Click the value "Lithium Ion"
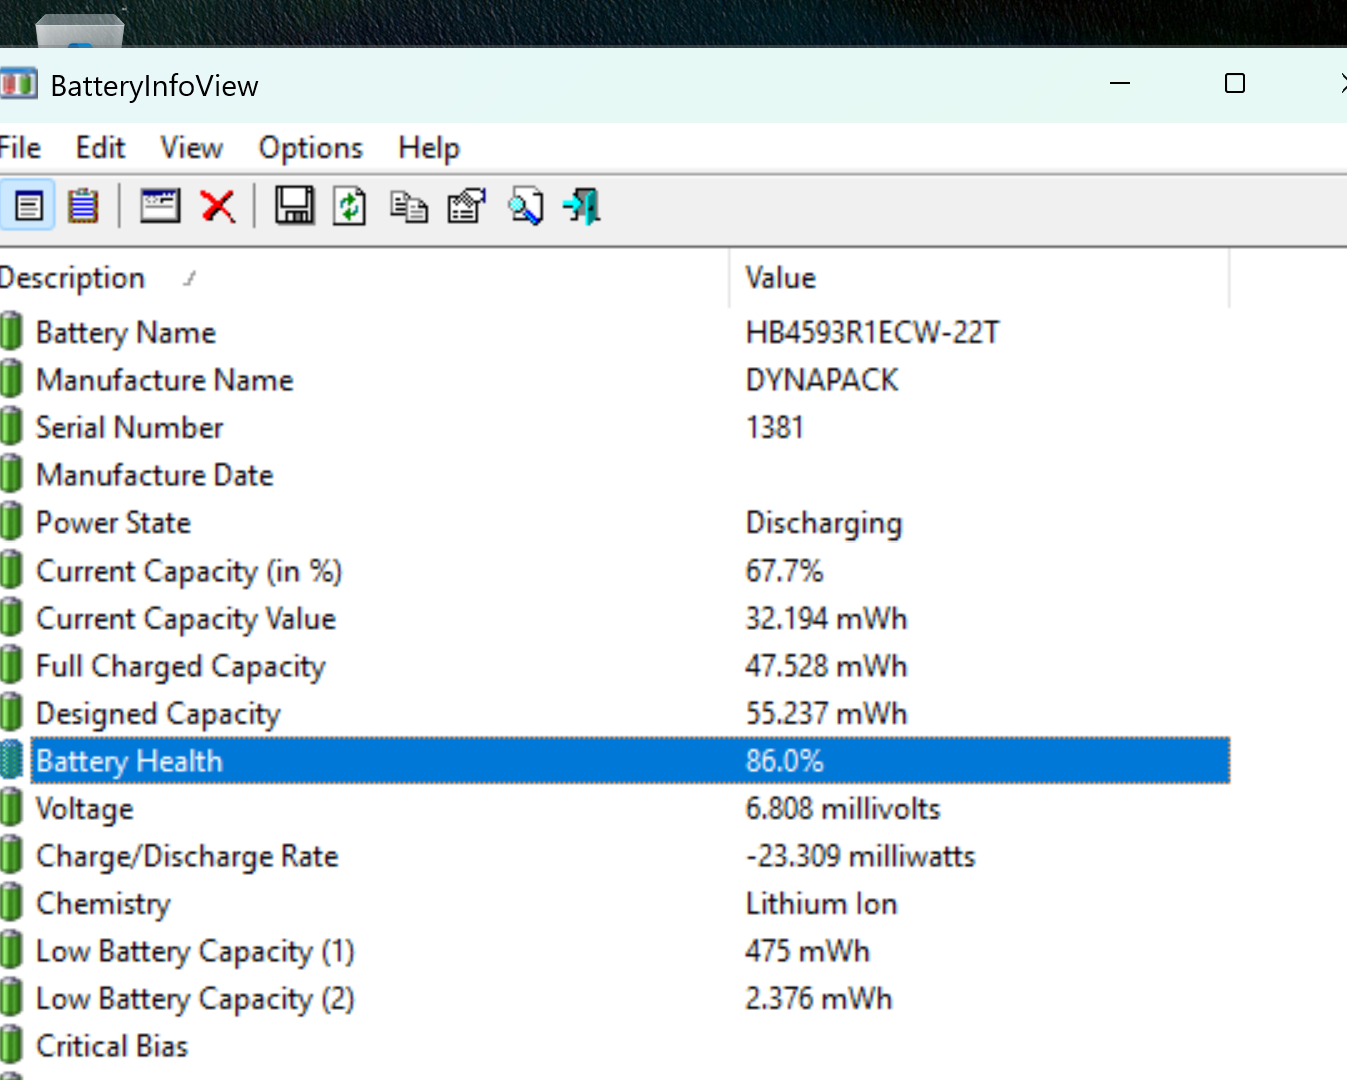The height and width of the screenshot is (1080, 1347). (821, 903)
